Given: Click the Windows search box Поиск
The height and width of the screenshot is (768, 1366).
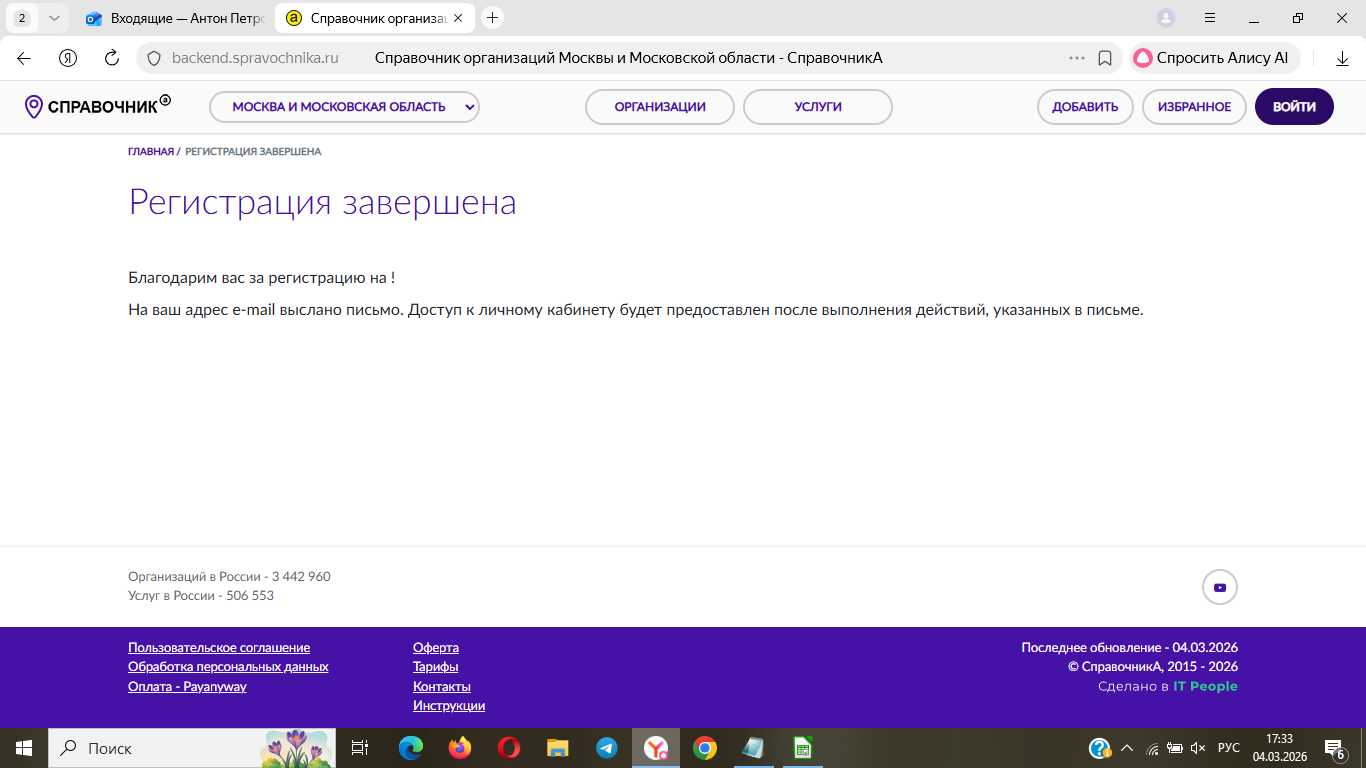Looking at the screenshot, I should (192, 748).
